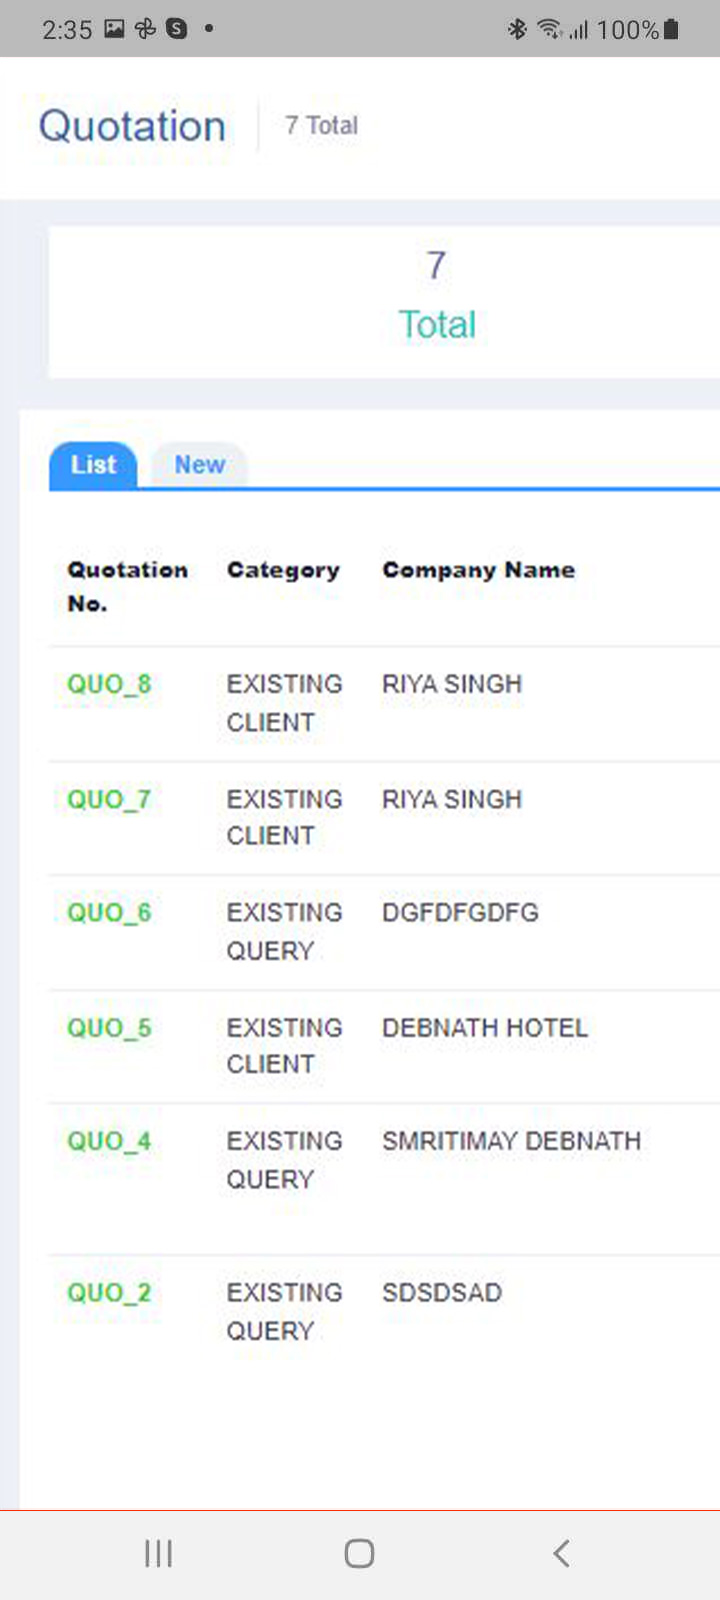Click the Quotation page heading

tap(132, 126)
